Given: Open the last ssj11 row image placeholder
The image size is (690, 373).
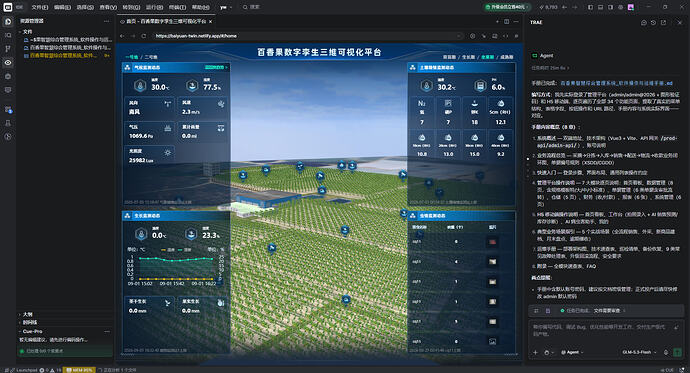Looking at the screenshot, I should point(492,341).
